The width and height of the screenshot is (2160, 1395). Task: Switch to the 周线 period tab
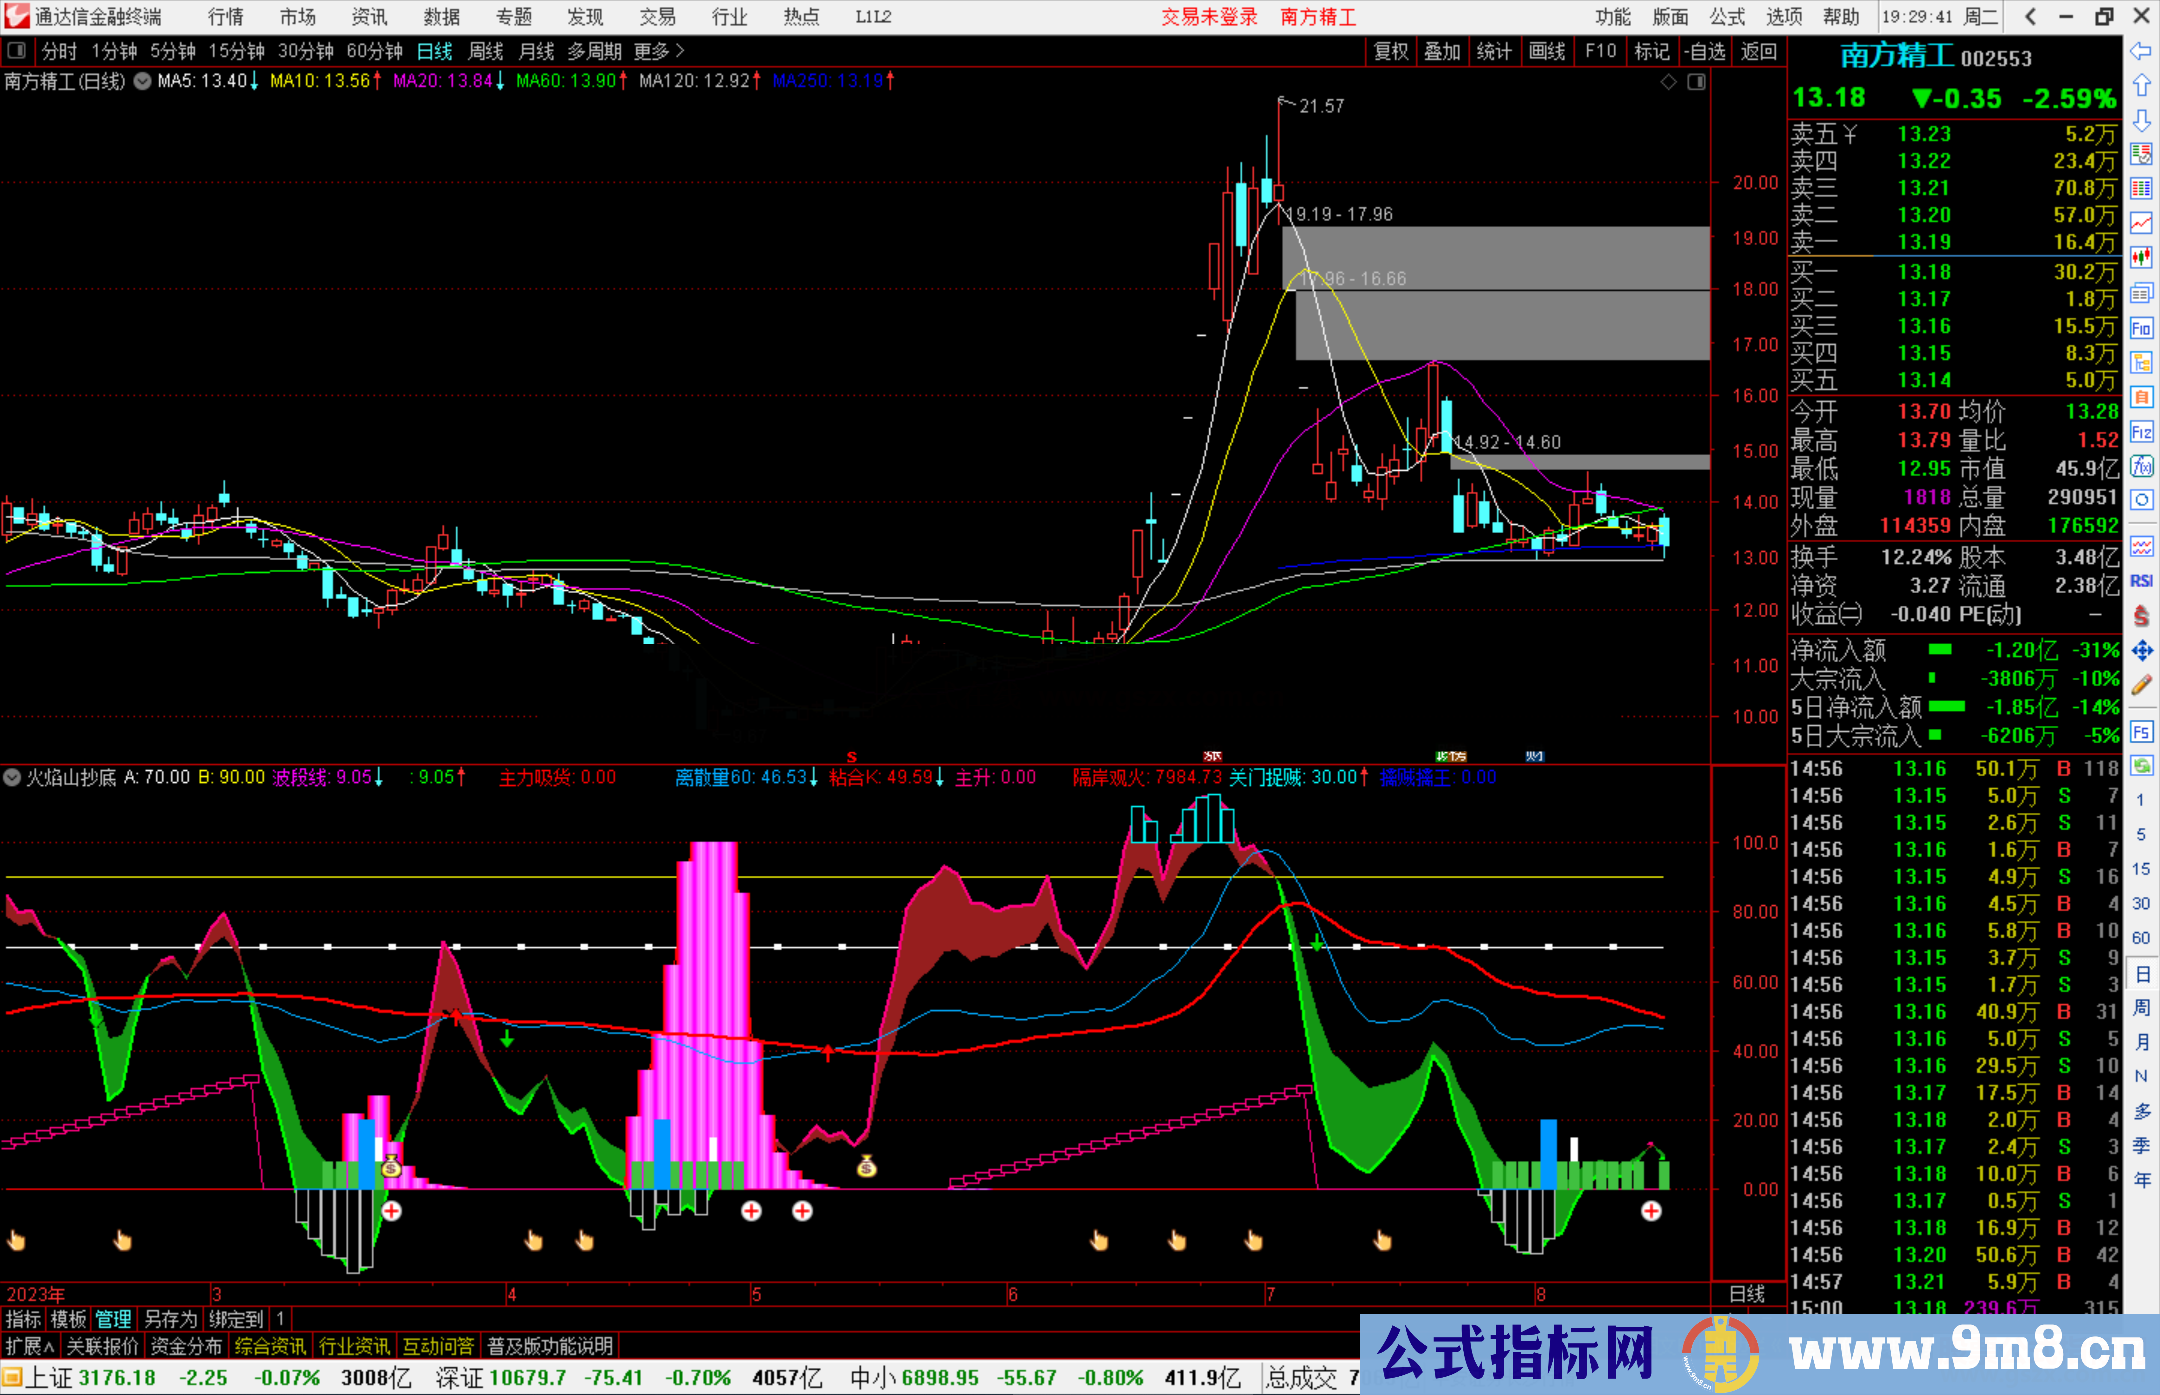point(485,51)
